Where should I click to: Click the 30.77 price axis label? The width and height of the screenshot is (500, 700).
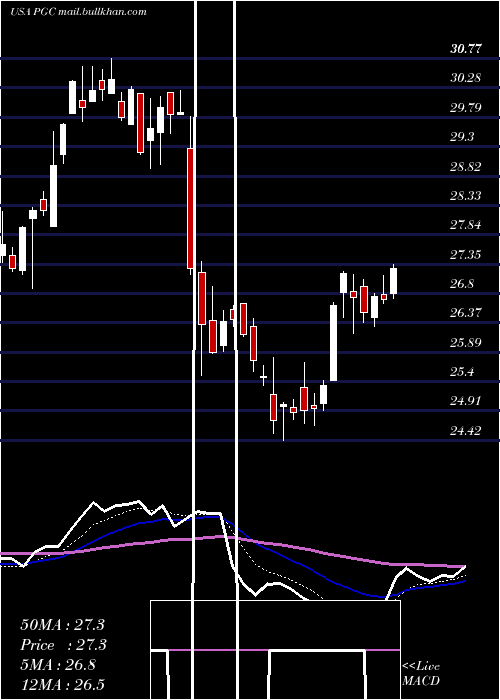466,49
